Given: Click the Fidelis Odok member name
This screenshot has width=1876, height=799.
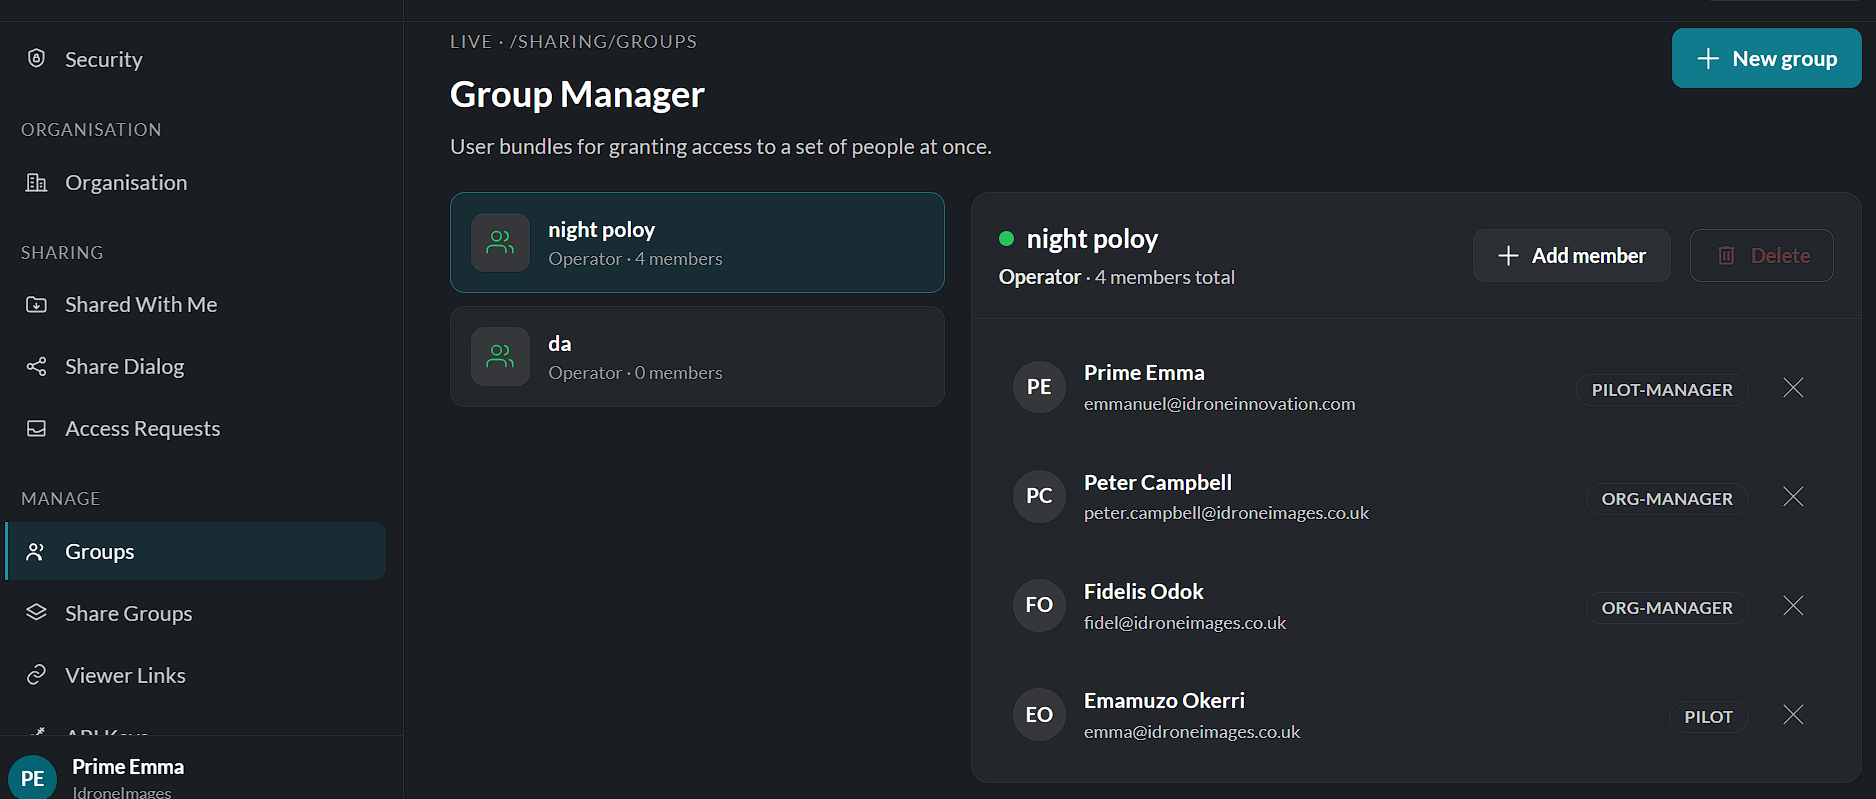Looking at the screenshot, I should (x=1144, y=591).
